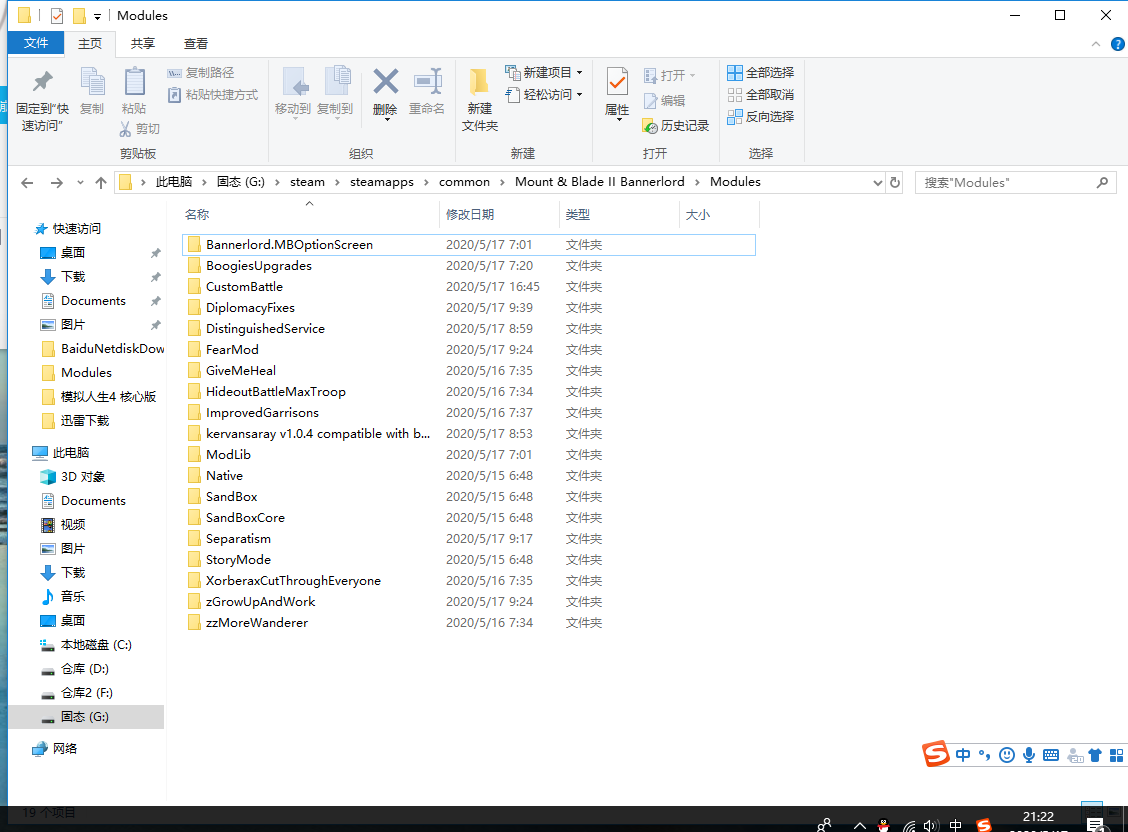Go back with the back arrow

(x=27, y=183)
